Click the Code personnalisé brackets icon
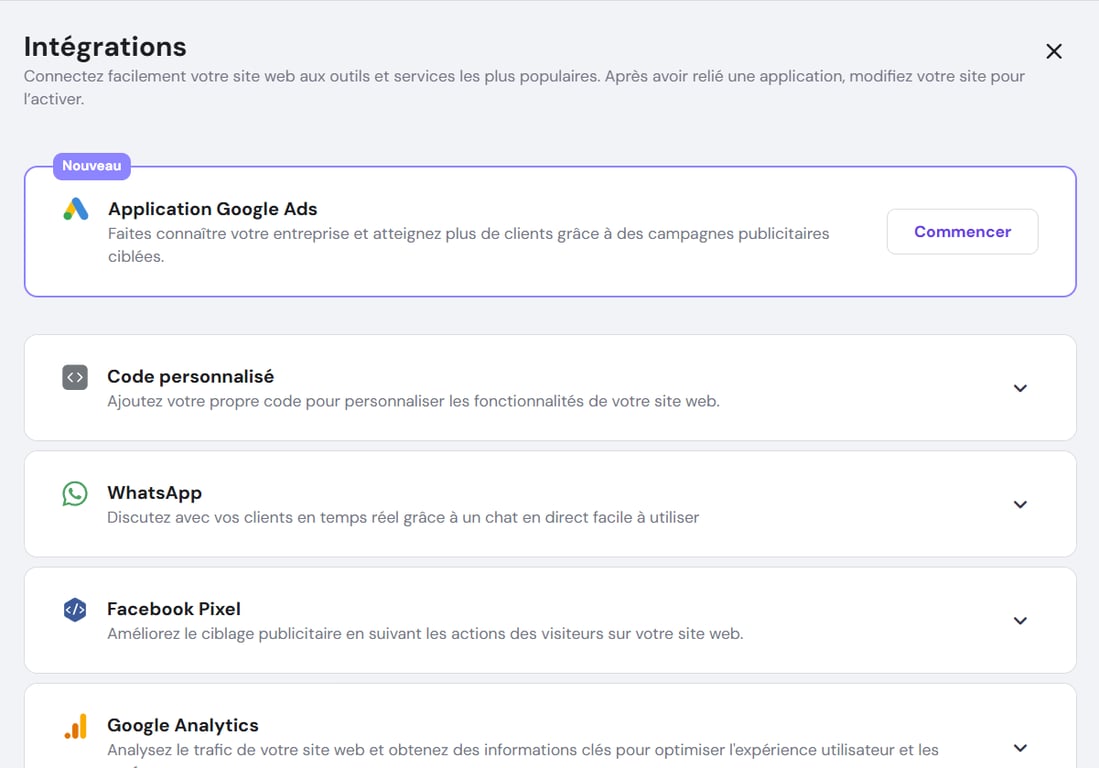The height and width of the screenshot is (768, 1099). tap(74, 377)
